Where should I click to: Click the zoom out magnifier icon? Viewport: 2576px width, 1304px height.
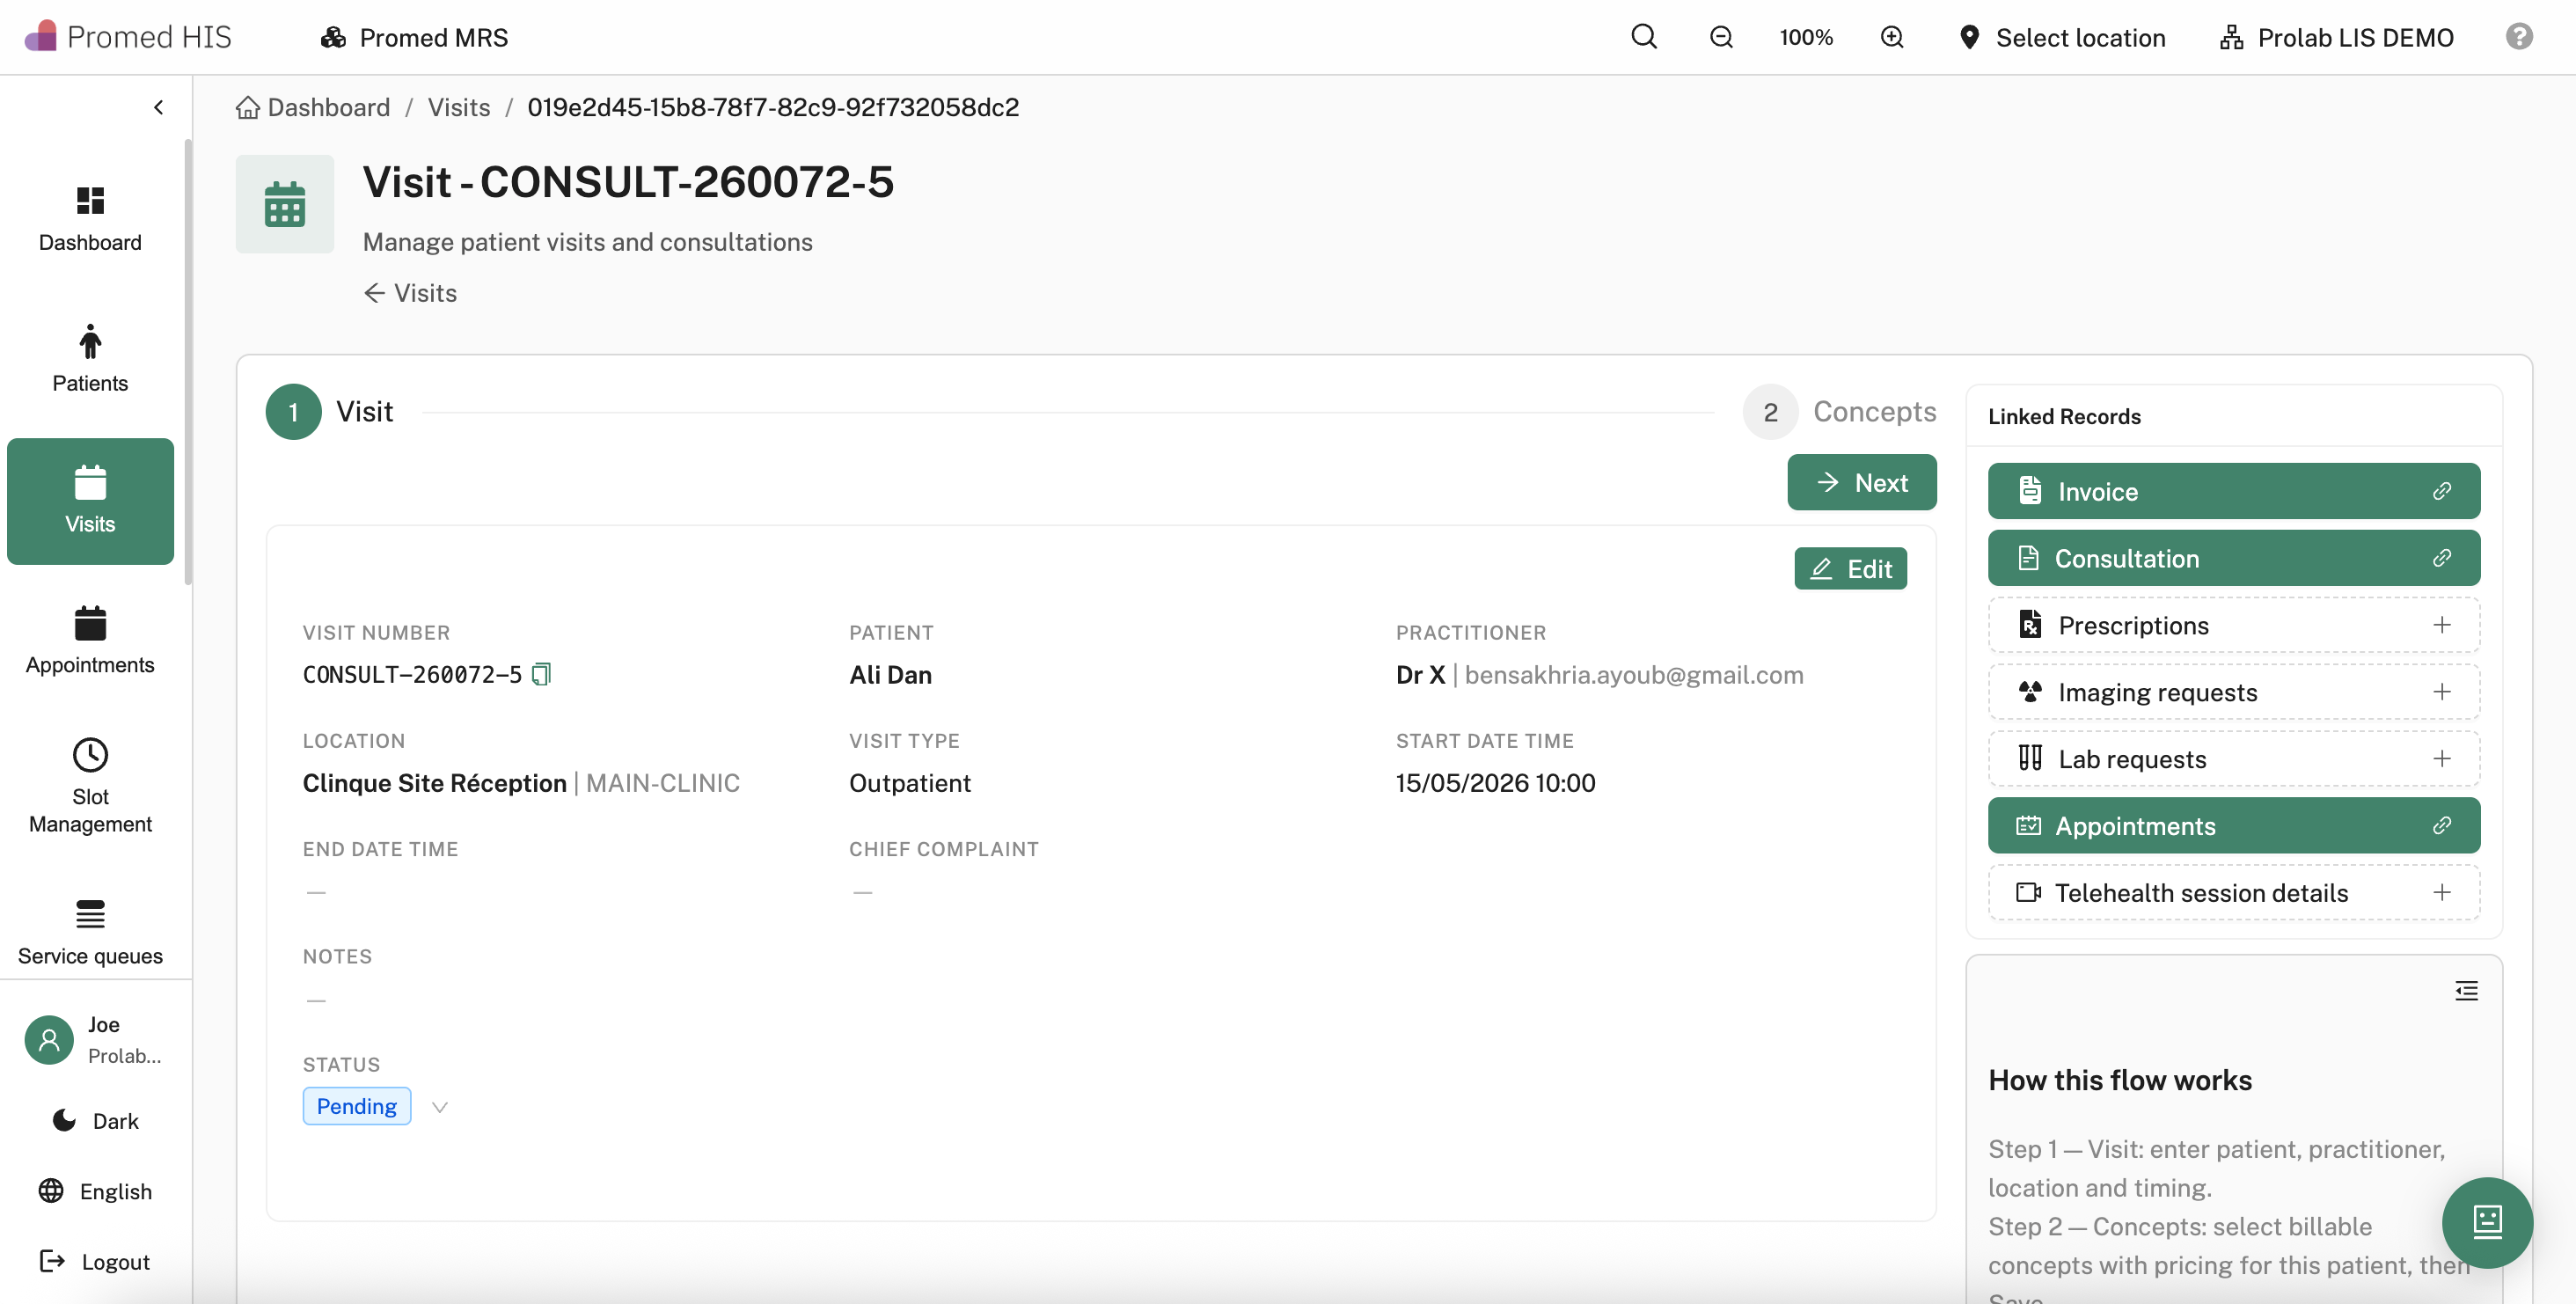(1721, 37)
